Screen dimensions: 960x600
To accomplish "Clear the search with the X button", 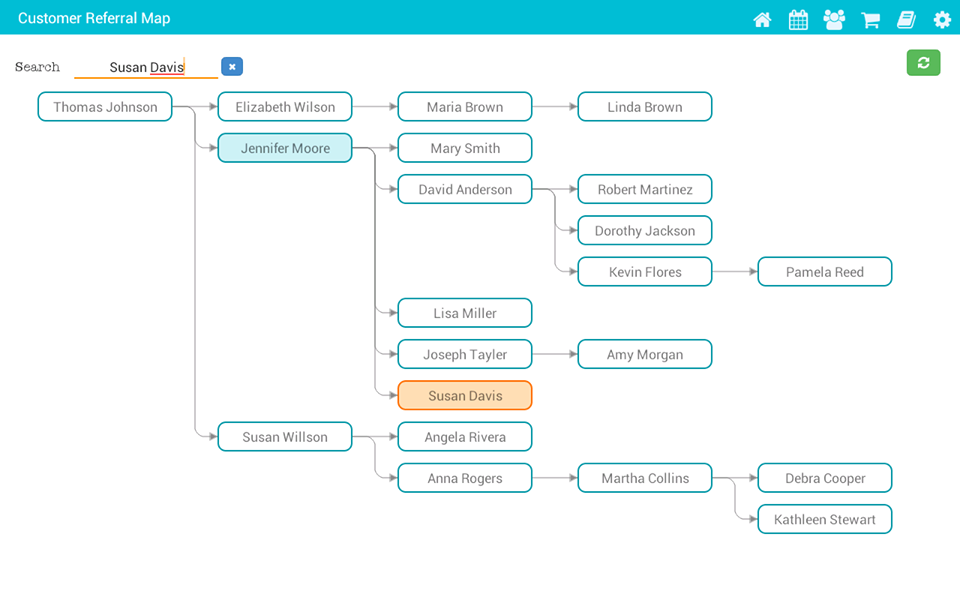I will [232, 67].
